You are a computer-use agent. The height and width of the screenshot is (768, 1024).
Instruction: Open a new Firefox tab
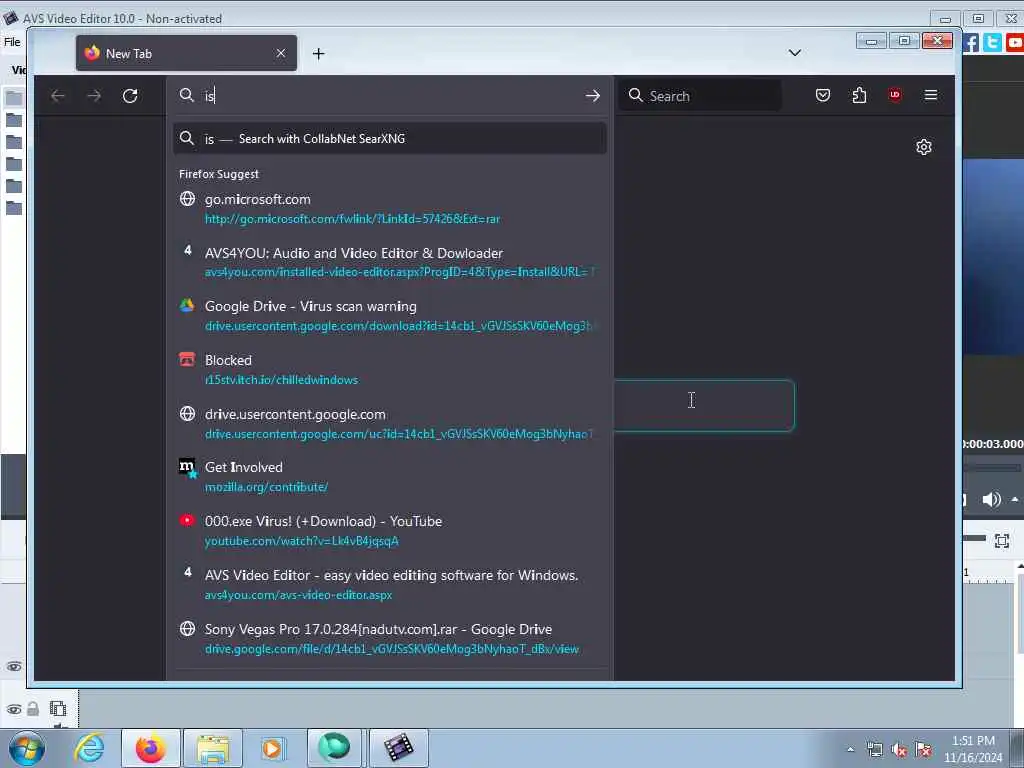[318, 54]
